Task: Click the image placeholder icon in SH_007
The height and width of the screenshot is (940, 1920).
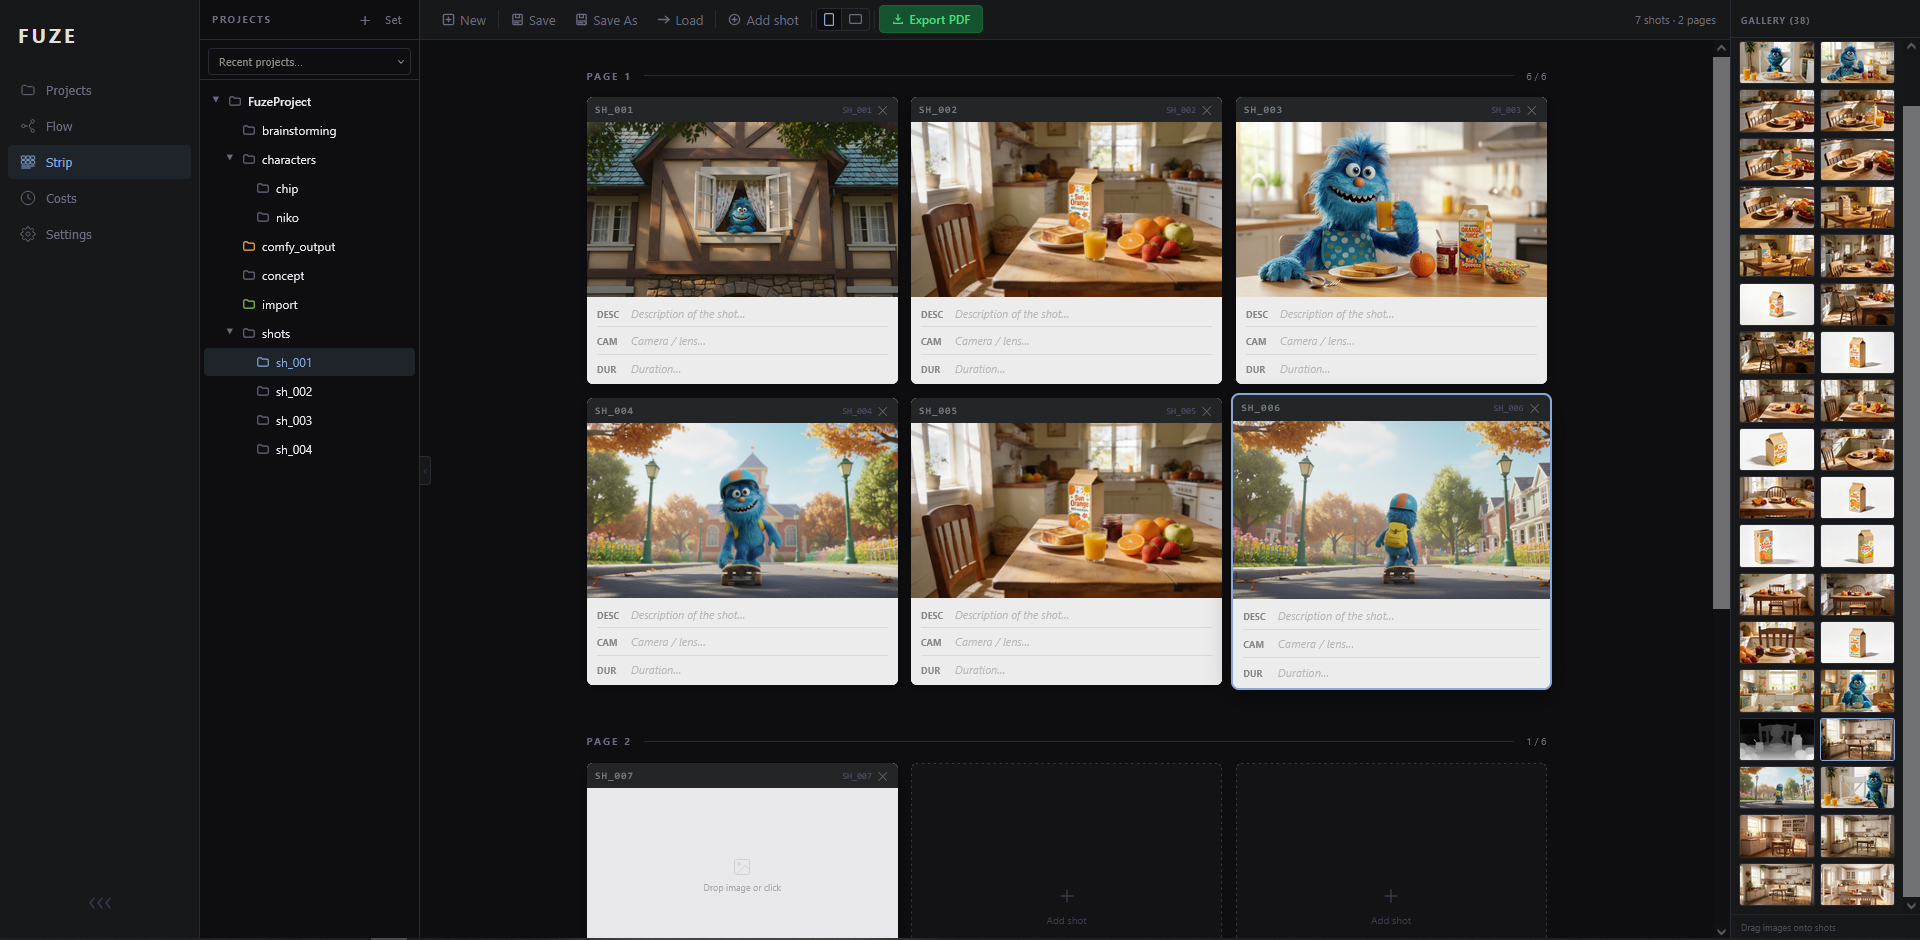Action: click(x=742, y=867)
